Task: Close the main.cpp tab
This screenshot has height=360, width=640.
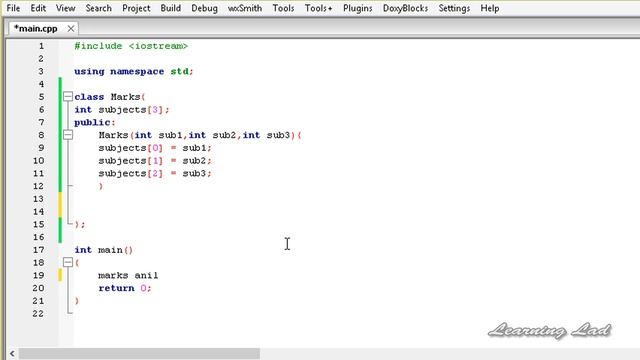Action: 71,29
